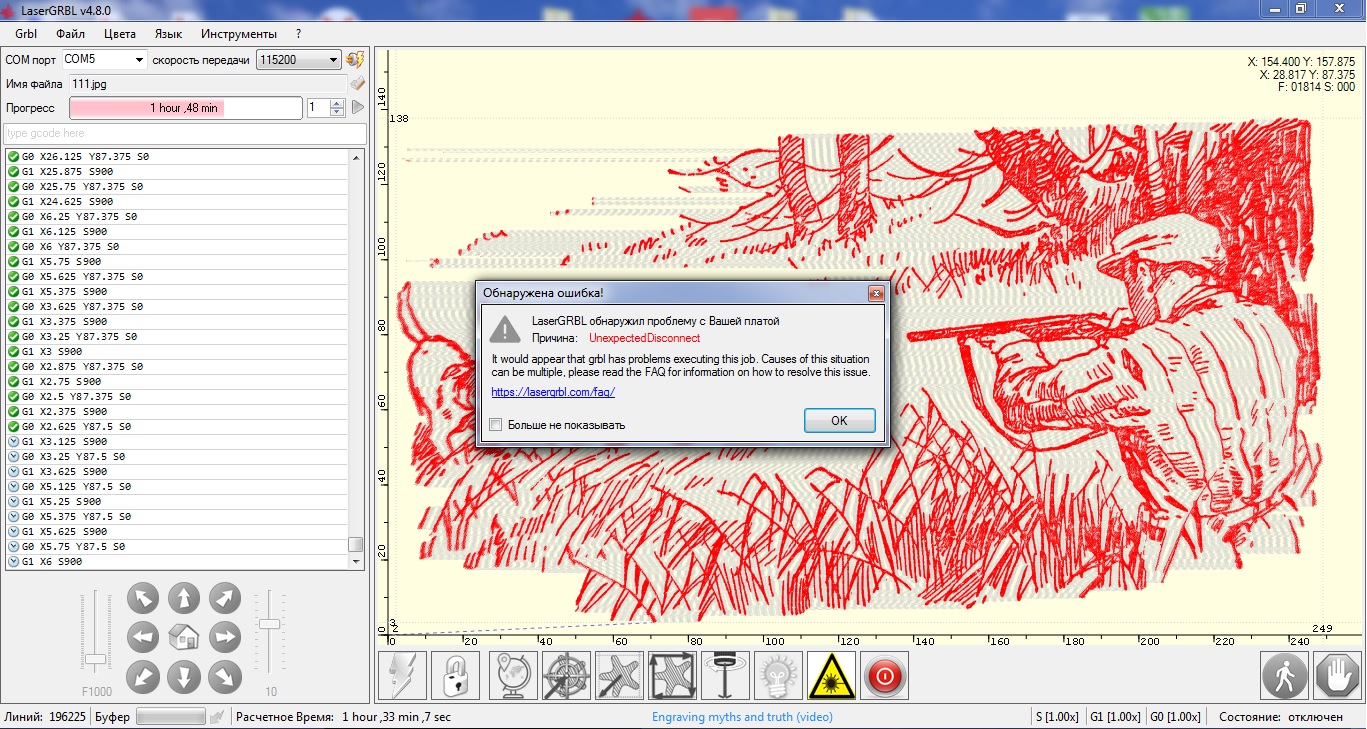The height and width of the screenshot is (729, 1367).
Task: Jog the laser diagonally up-right
Action: [224, 598]
